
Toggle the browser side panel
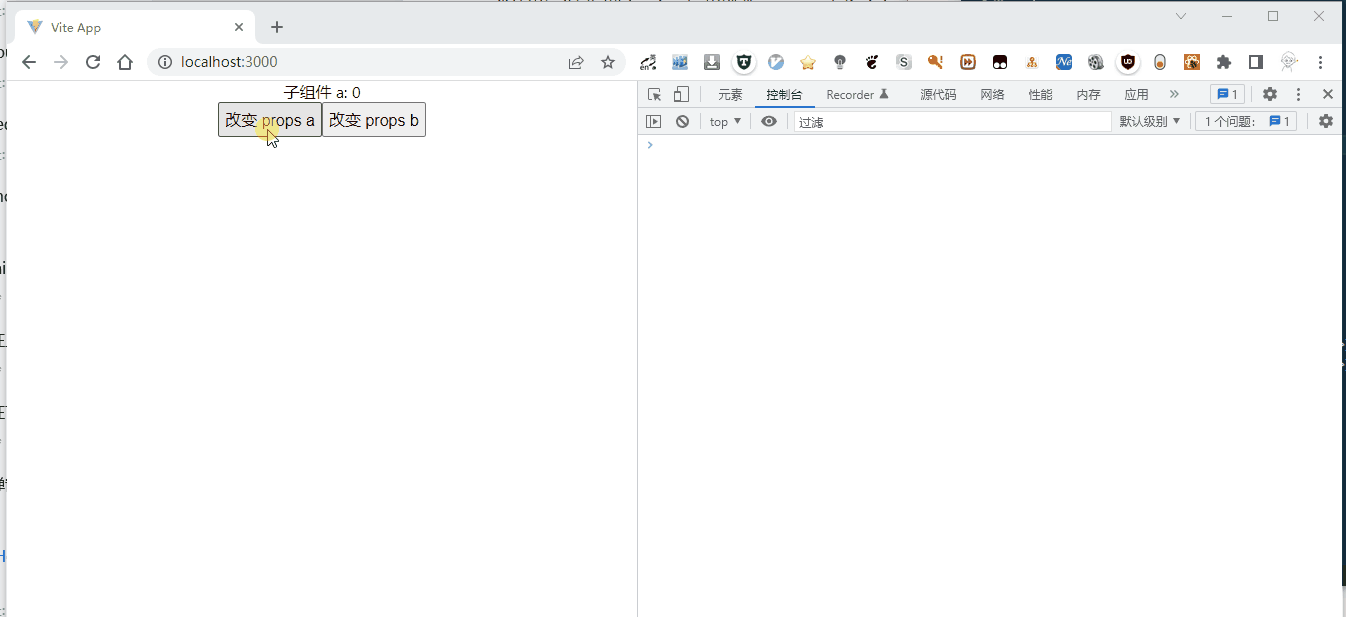click(1256, 62)
